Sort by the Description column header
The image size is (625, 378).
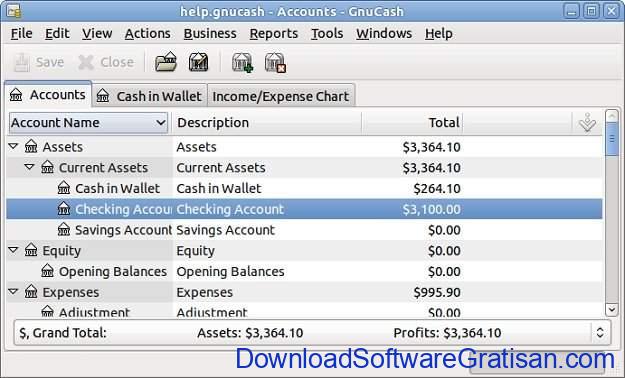266,123
